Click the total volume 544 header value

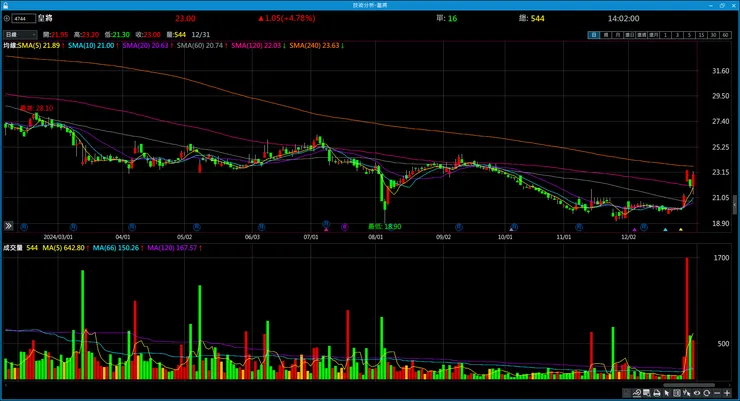click(538, 18)
